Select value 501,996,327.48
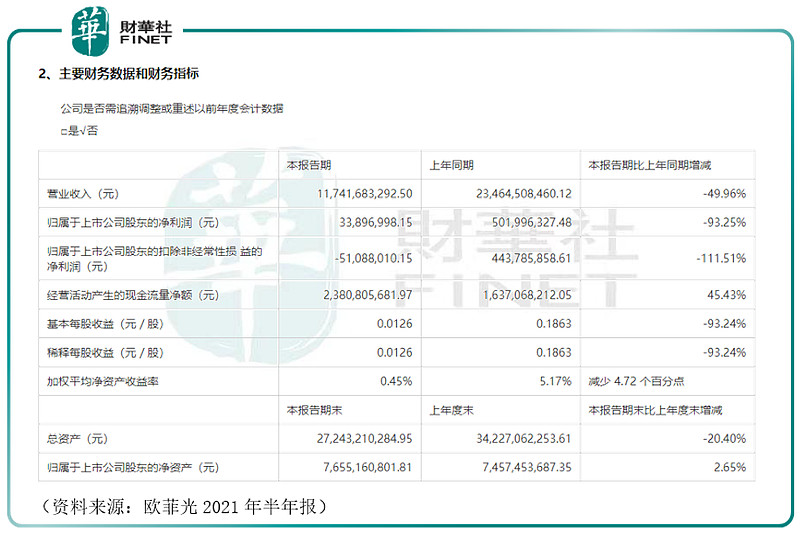The width and height of the screenshot is (800, 536). coord(532,223)
